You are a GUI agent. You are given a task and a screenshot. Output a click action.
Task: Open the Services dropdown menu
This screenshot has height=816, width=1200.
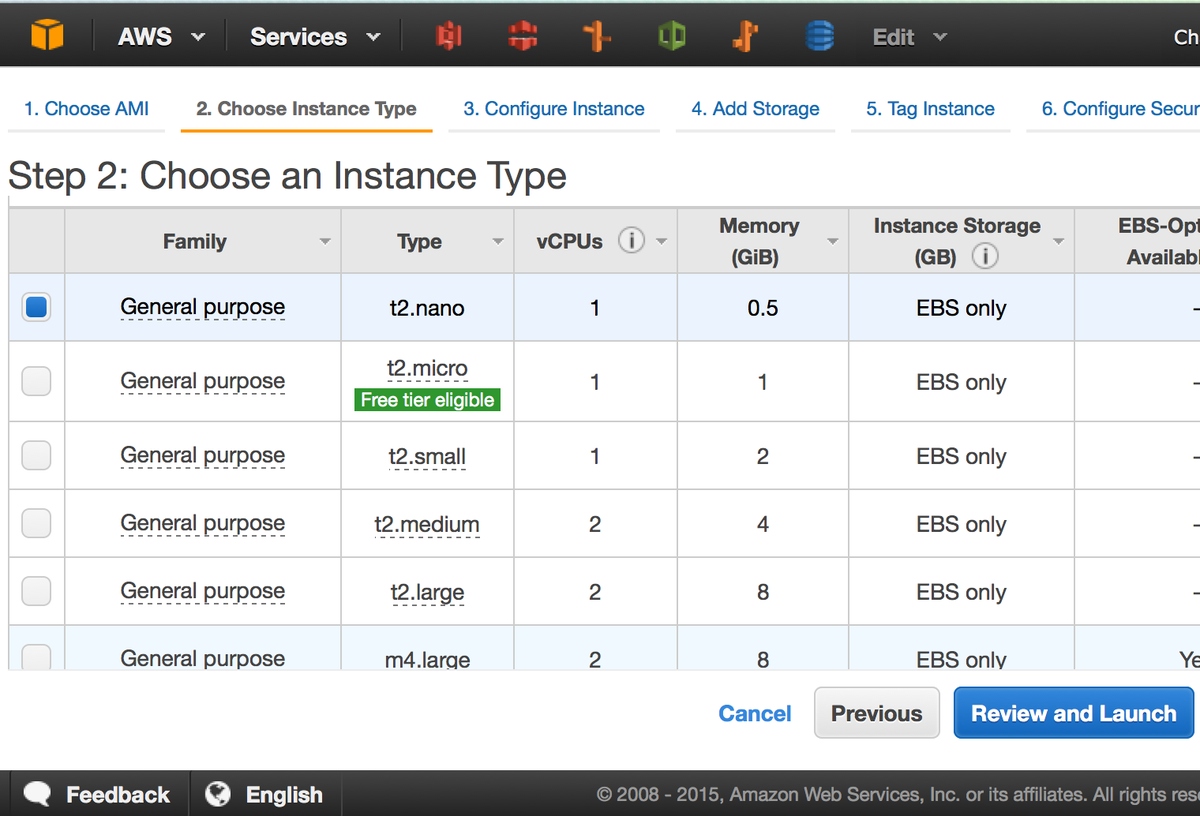314,37
